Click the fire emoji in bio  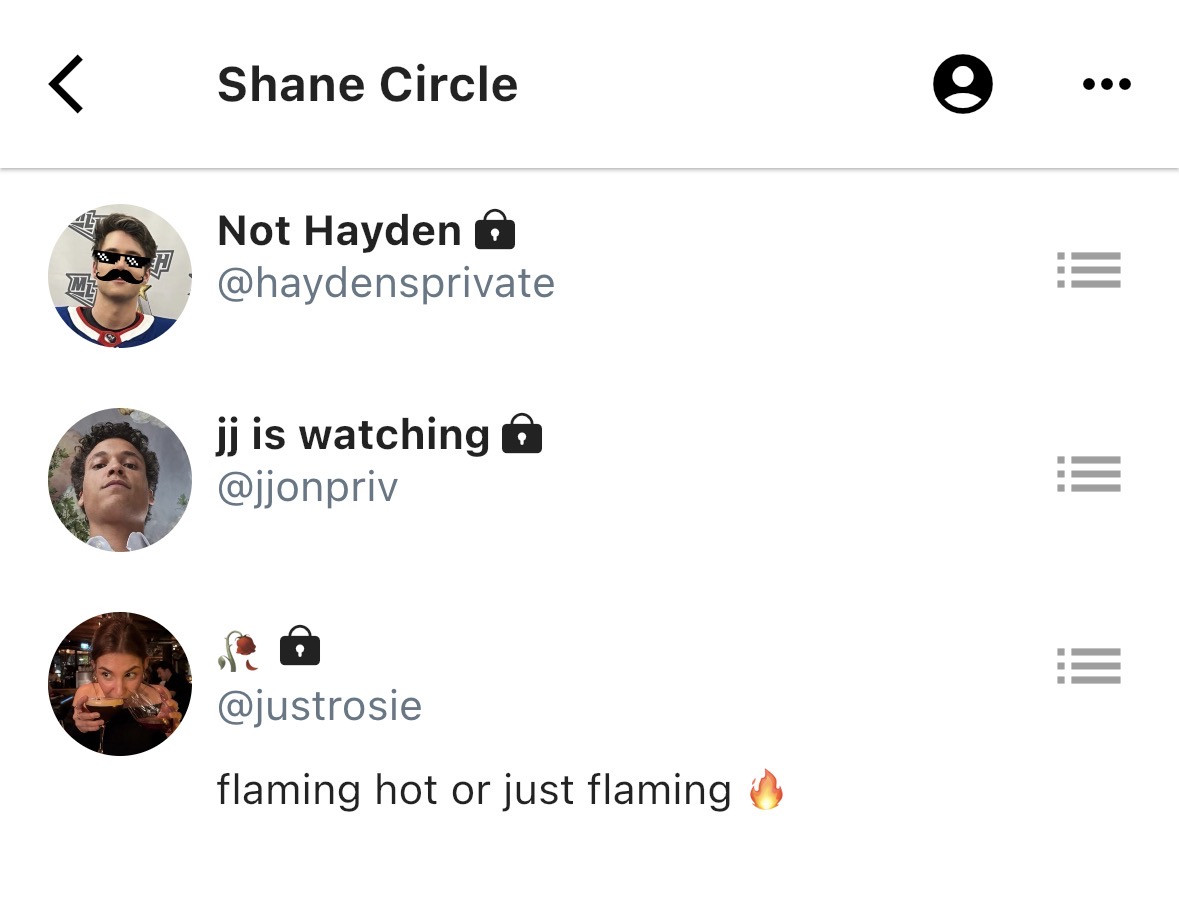pos(766,789)
